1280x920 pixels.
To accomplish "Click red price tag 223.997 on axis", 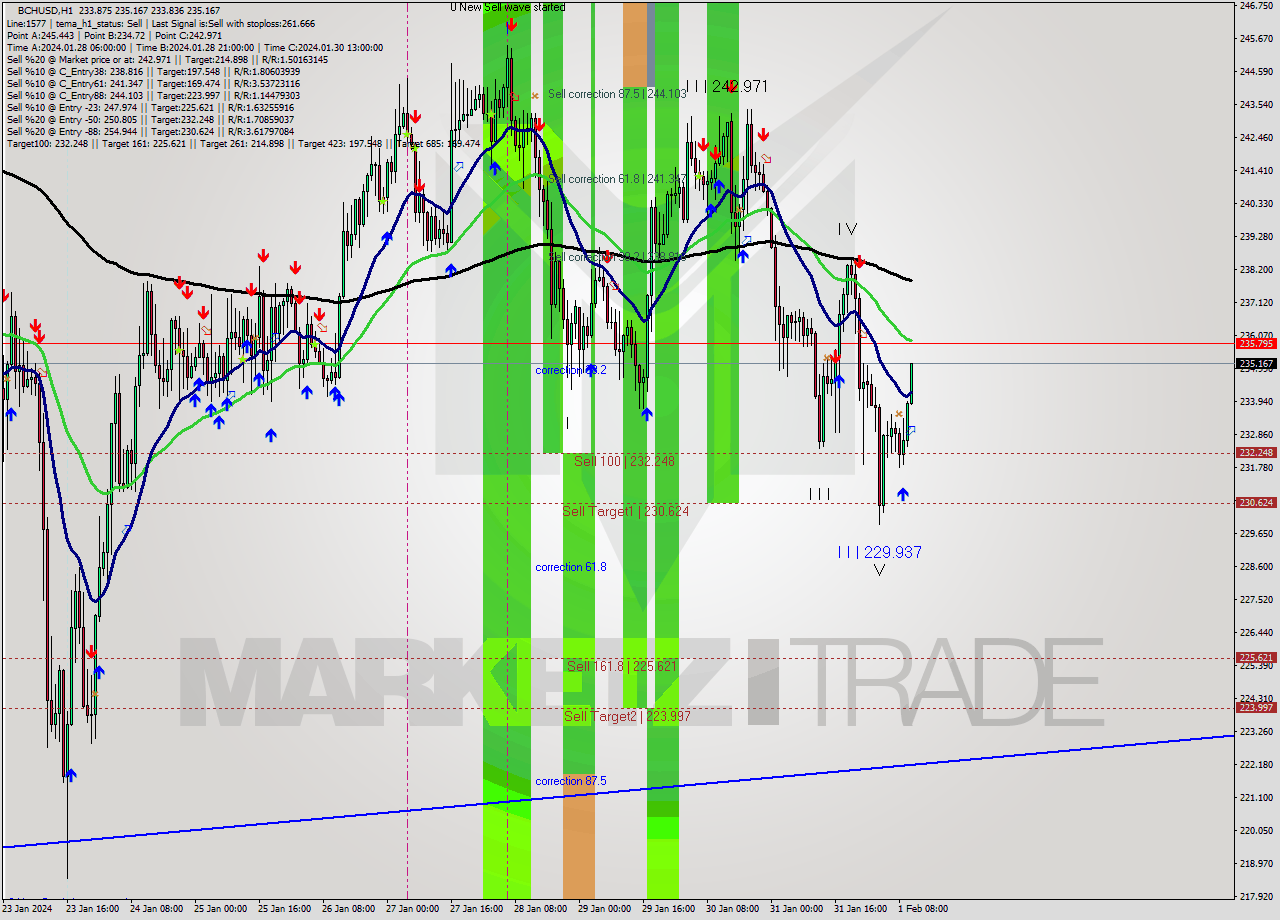I will (1256, 708).
